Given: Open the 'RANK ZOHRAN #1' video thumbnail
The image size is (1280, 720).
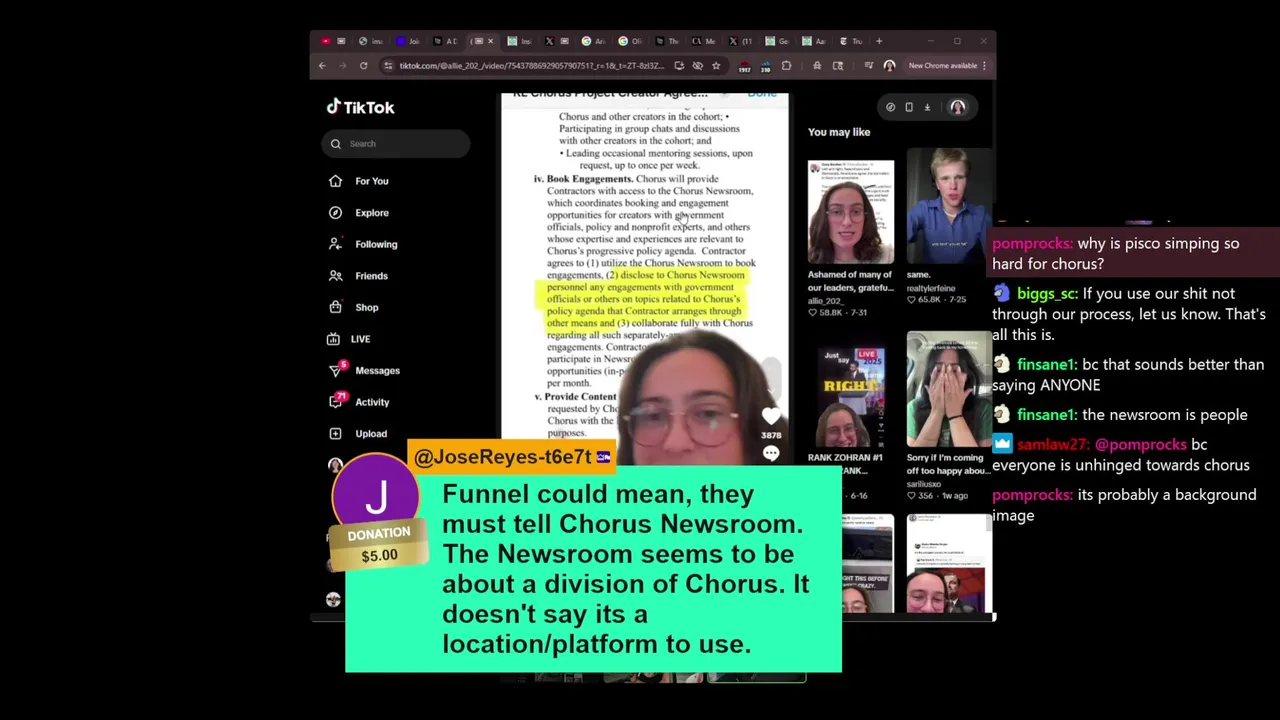Looking at the screenshot, I should (851, 397).
